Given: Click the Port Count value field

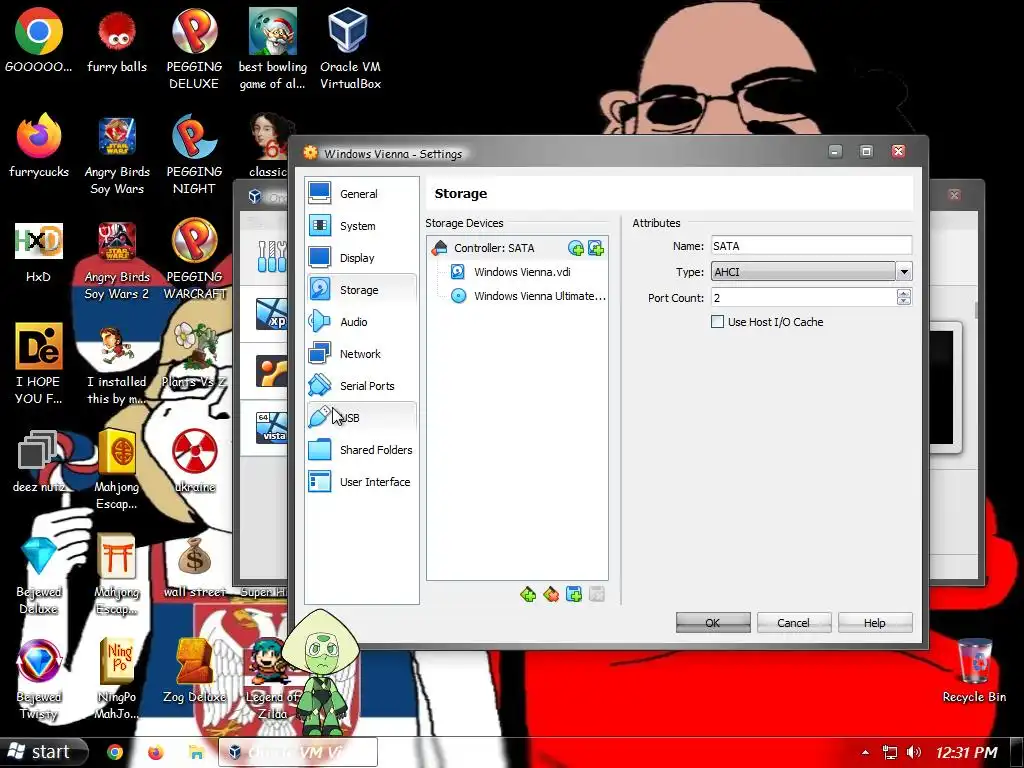Looking at the screenshot, I should pyautogui.click(x=803, y=298).
